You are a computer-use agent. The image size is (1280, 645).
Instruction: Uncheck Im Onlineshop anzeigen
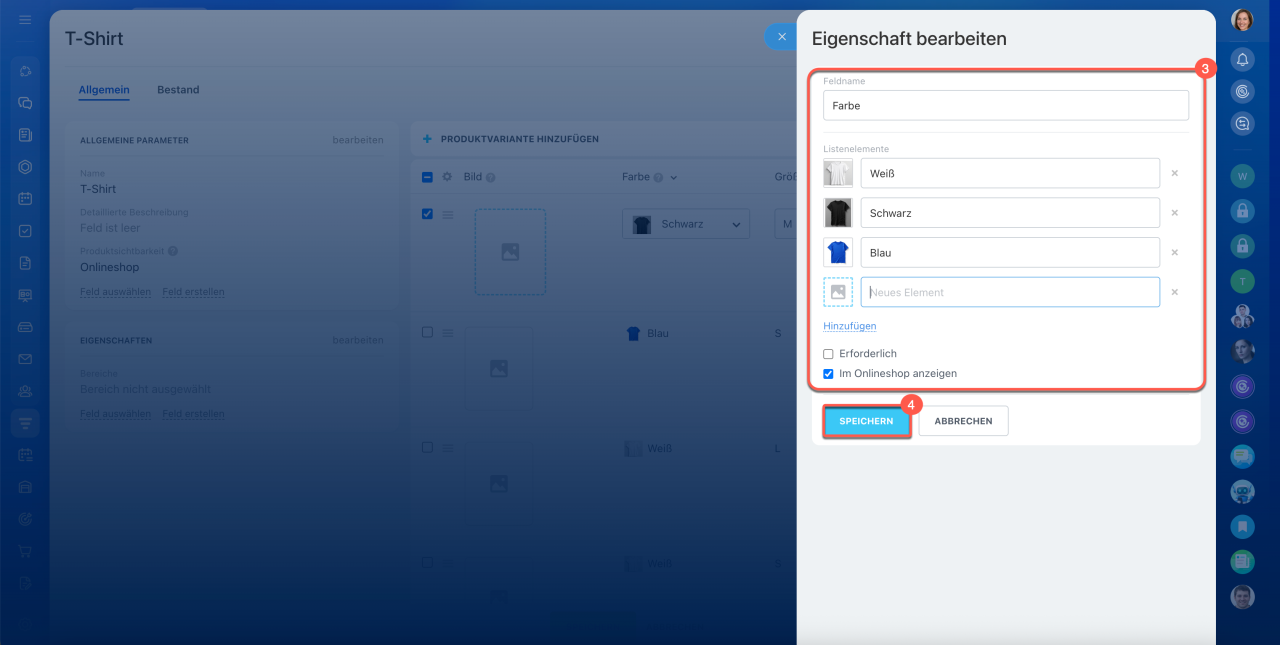coord(828,374)
